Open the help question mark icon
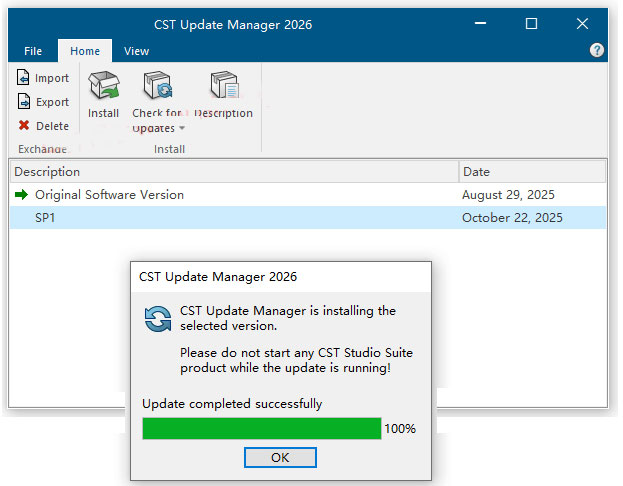 click(x=597, y=50)
